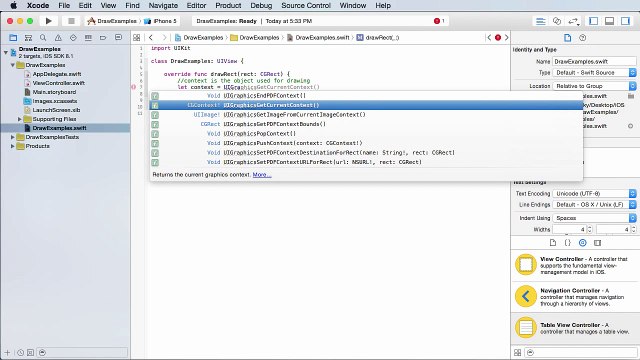
Task: Expand the Supporting Files group
Action: 20,119
